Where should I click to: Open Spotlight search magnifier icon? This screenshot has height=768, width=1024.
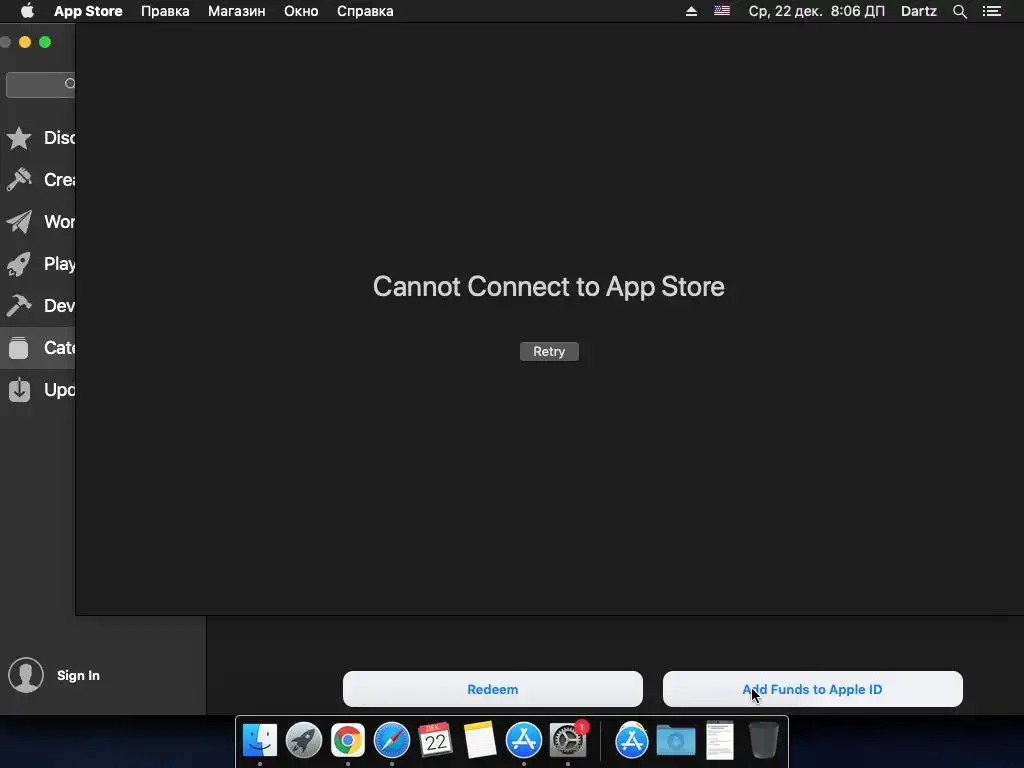(959, 11)
